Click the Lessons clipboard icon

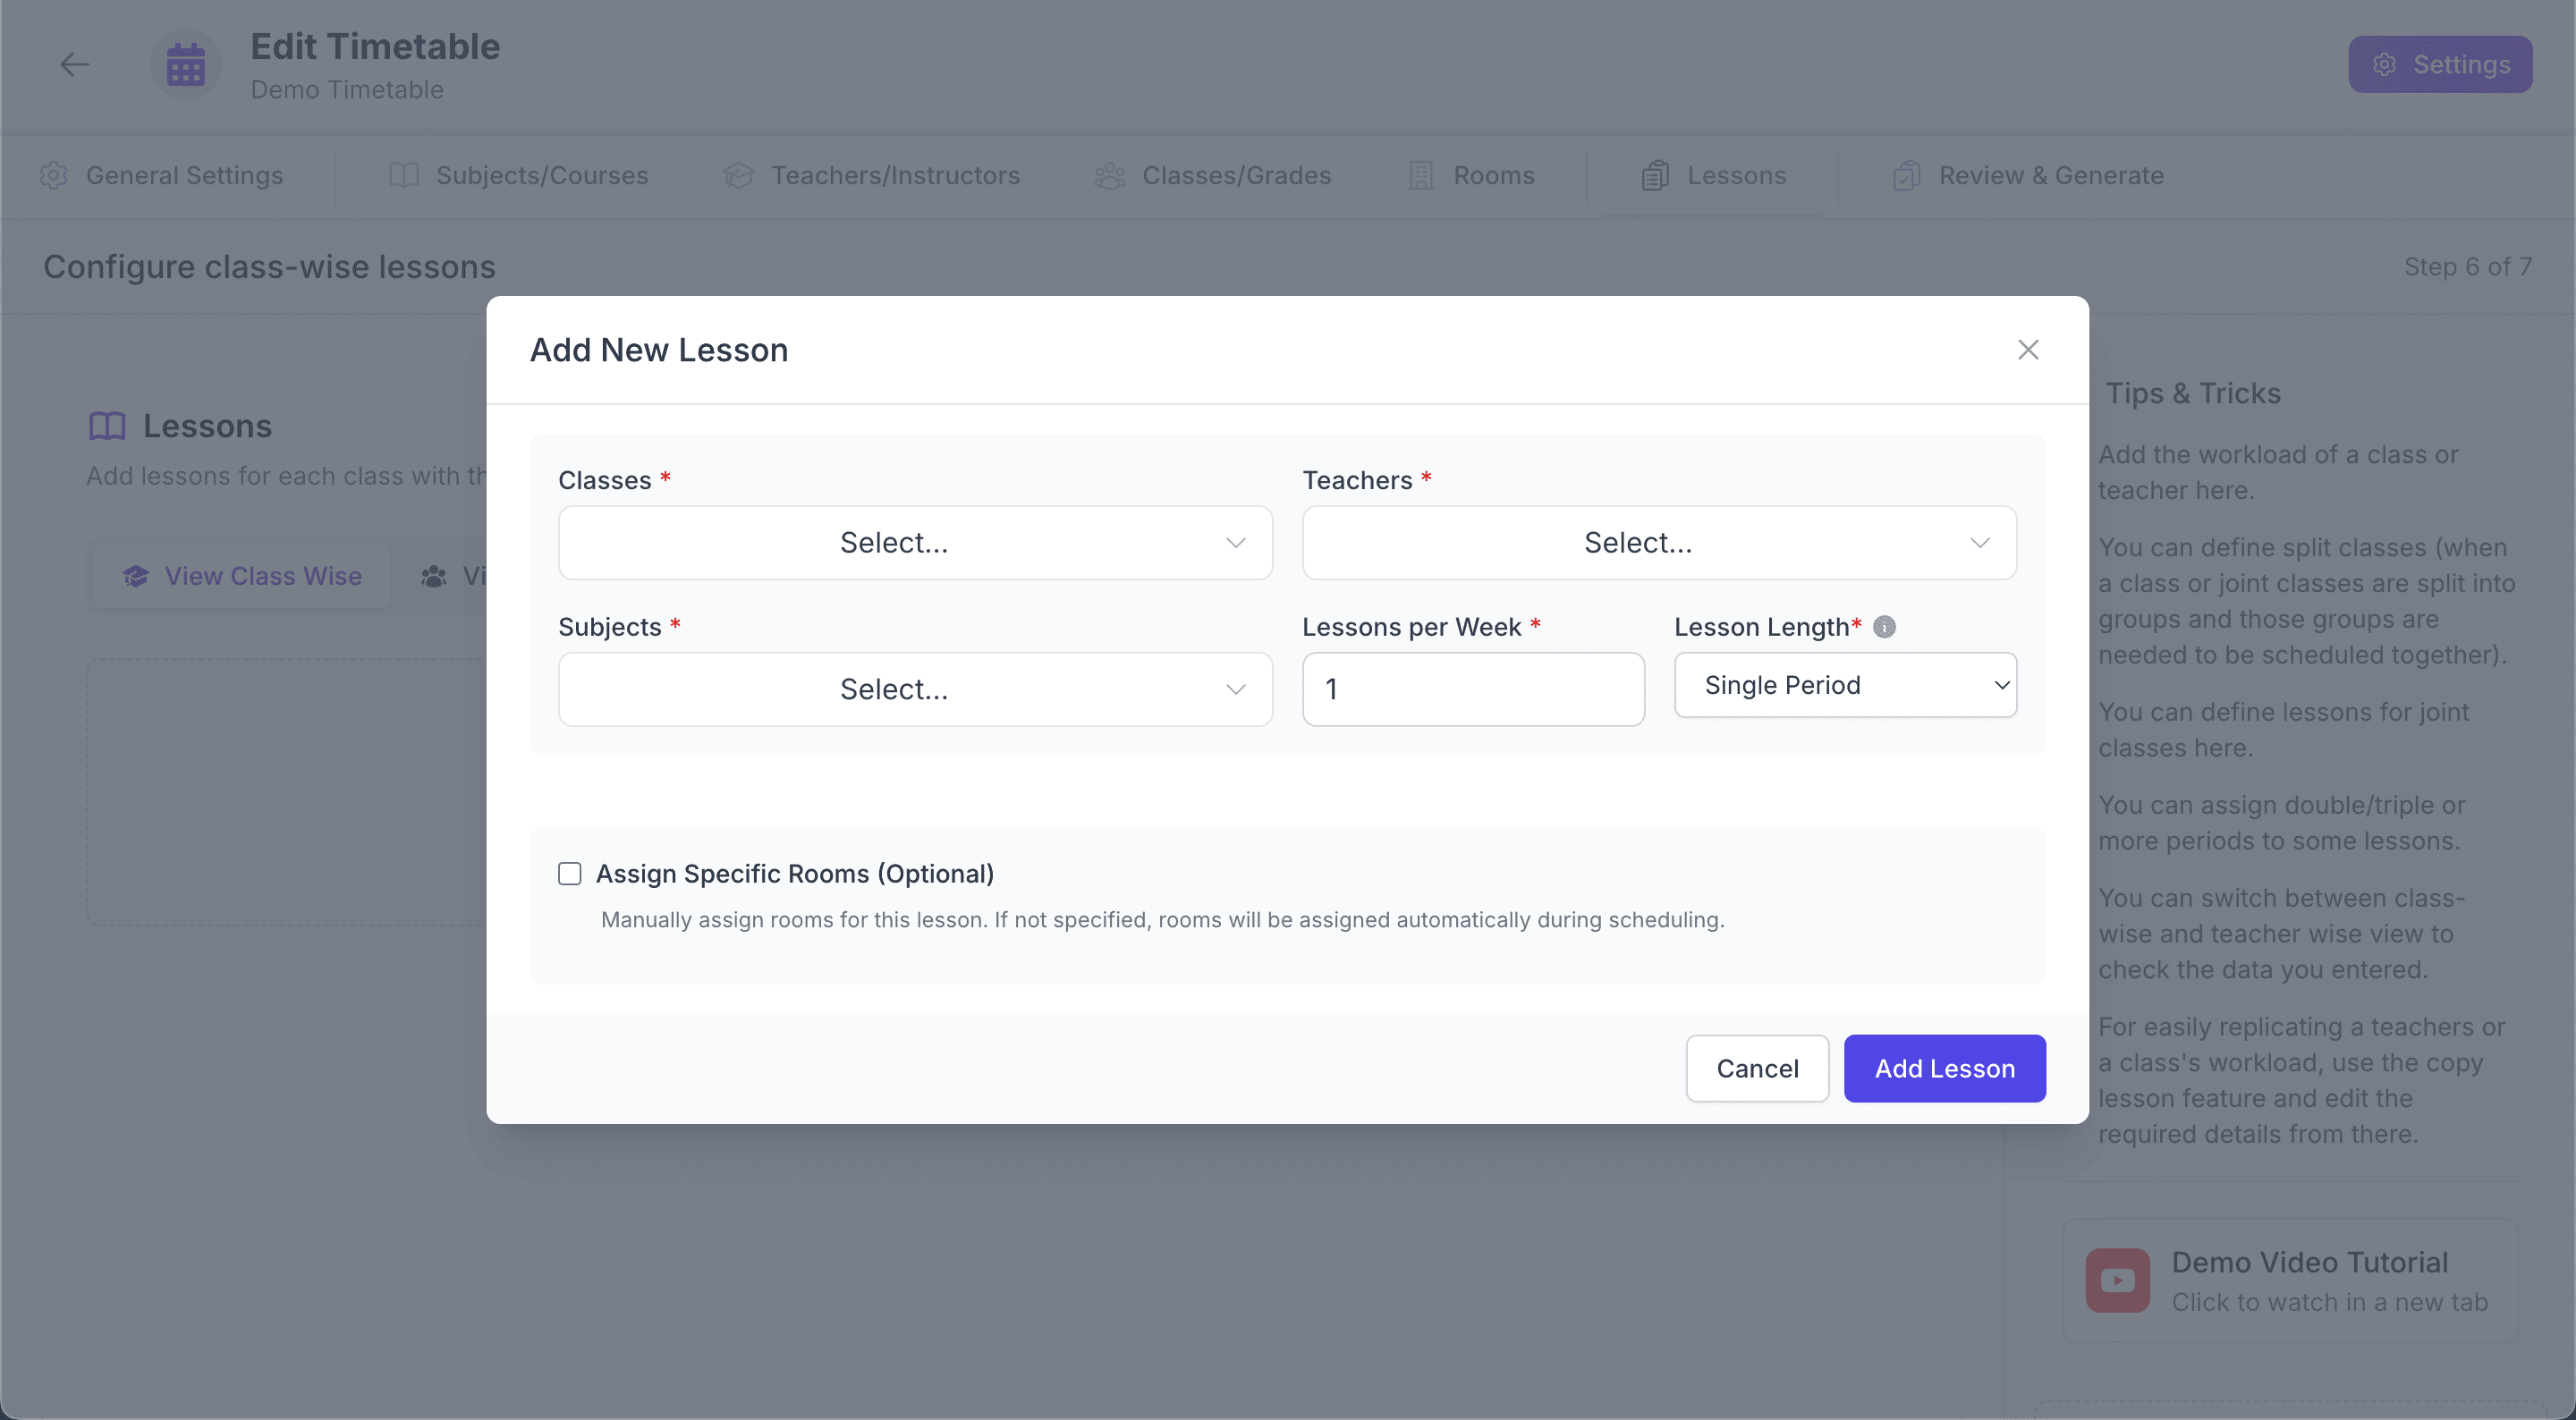pyautogui.click(x=1655, y=176)
